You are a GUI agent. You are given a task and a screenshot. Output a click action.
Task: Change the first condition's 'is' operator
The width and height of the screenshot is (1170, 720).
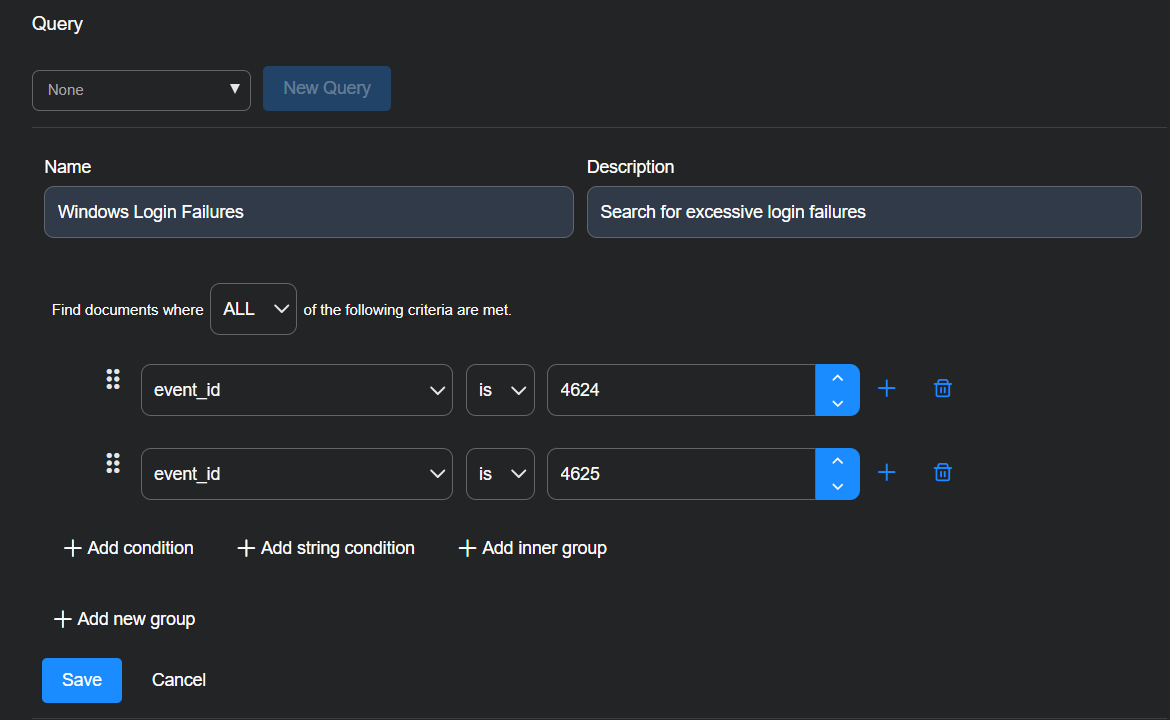[500, 390]
